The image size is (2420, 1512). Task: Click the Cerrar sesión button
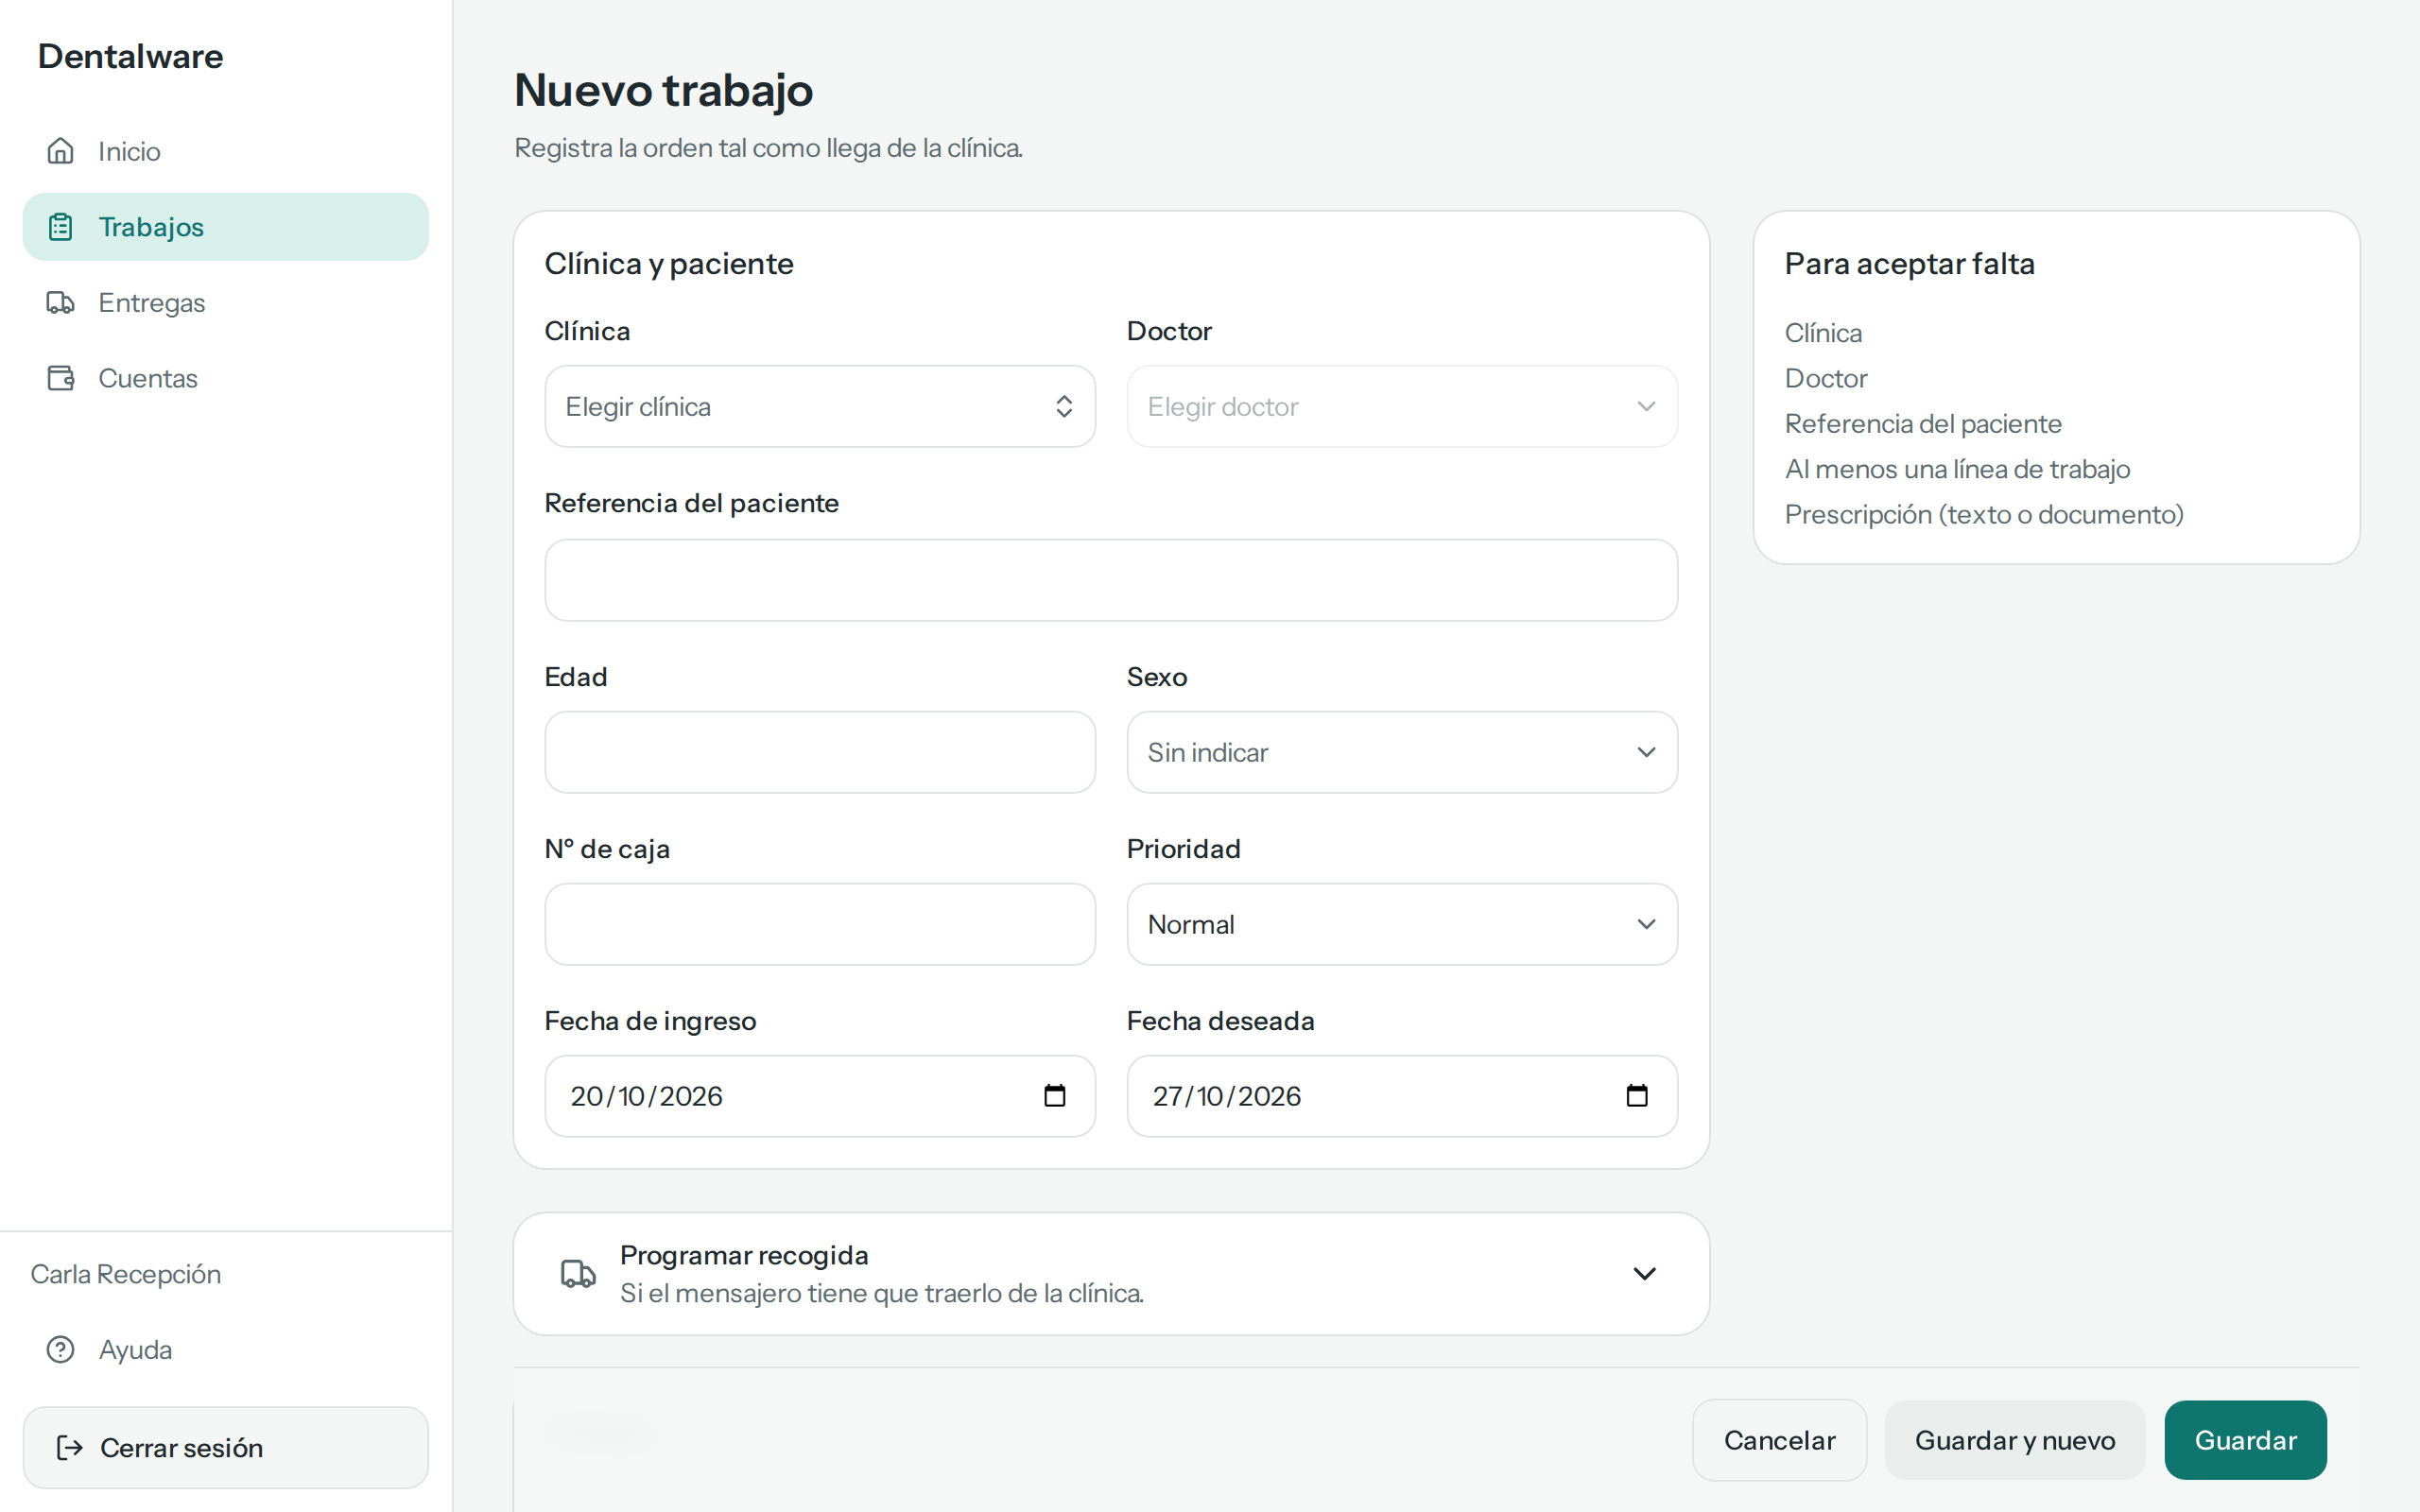pyautogui.click(x=226, y=1448)
